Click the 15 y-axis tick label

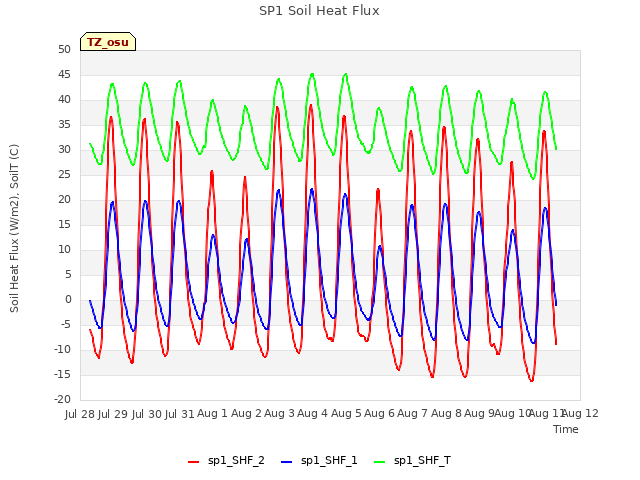(64, 225)
